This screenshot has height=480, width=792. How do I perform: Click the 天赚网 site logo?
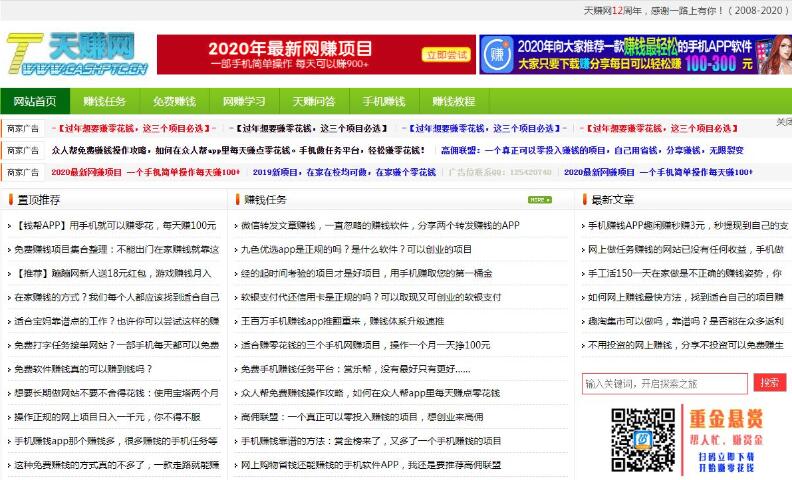[x=77, y=54]
